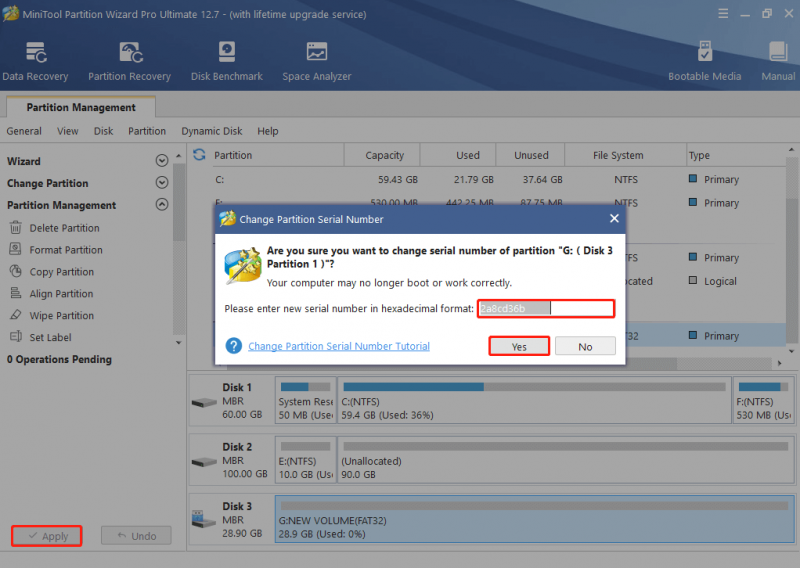Expand the Change Partition section

162,183
